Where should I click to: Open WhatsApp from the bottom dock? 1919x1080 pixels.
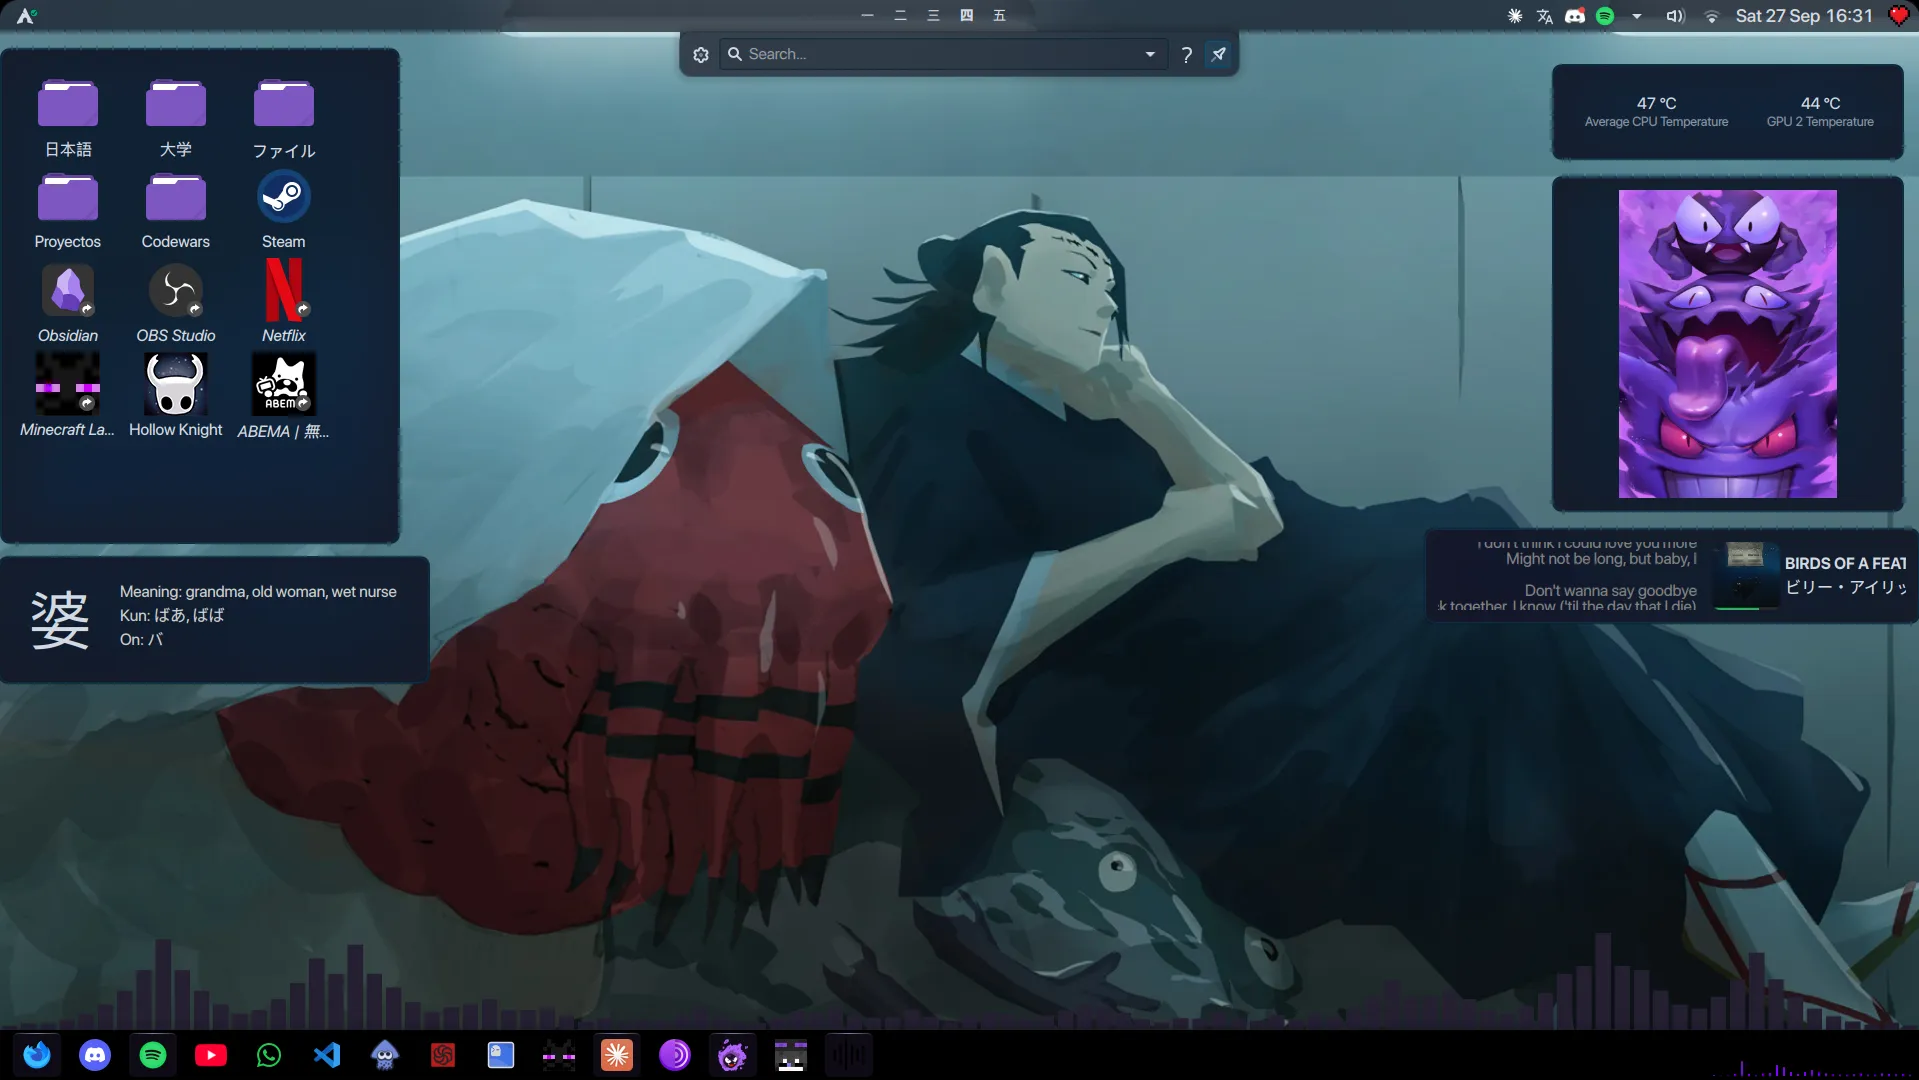click(269, 1055)
